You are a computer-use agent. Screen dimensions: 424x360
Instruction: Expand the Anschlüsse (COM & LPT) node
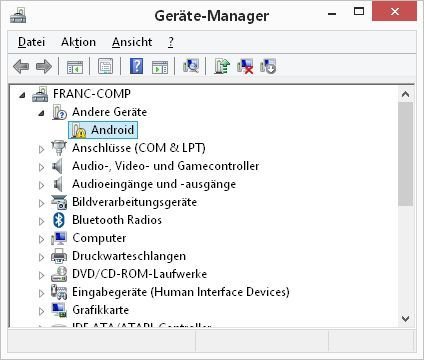tap(41, 149)
